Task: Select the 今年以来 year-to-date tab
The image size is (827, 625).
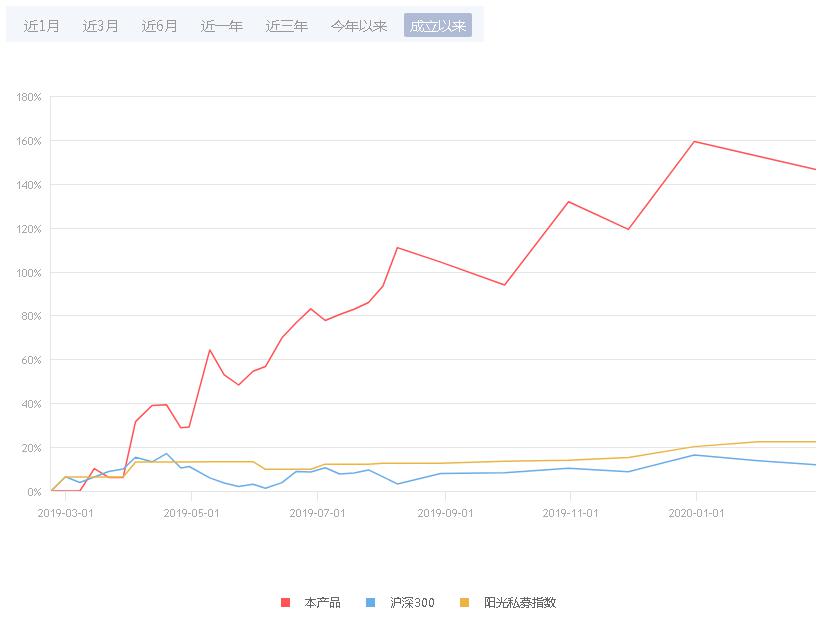Action: point(359,26)
